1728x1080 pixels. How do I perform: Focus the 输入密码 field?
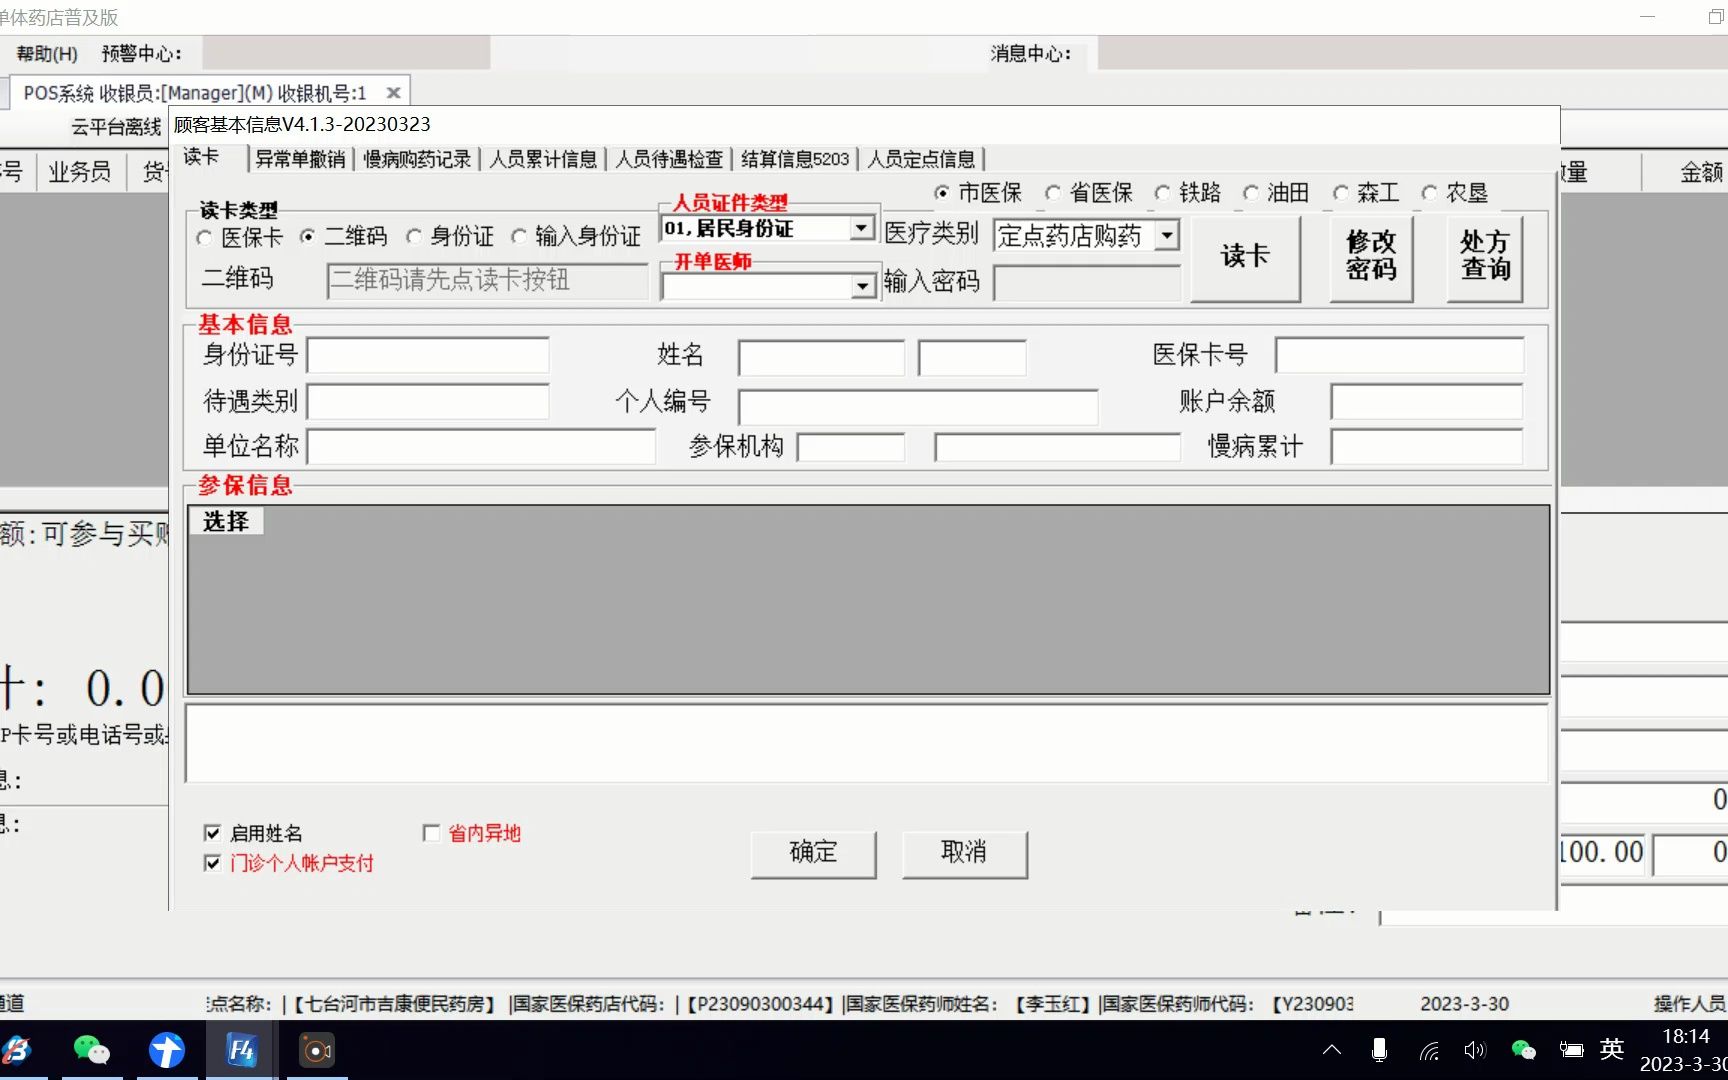1087,283
